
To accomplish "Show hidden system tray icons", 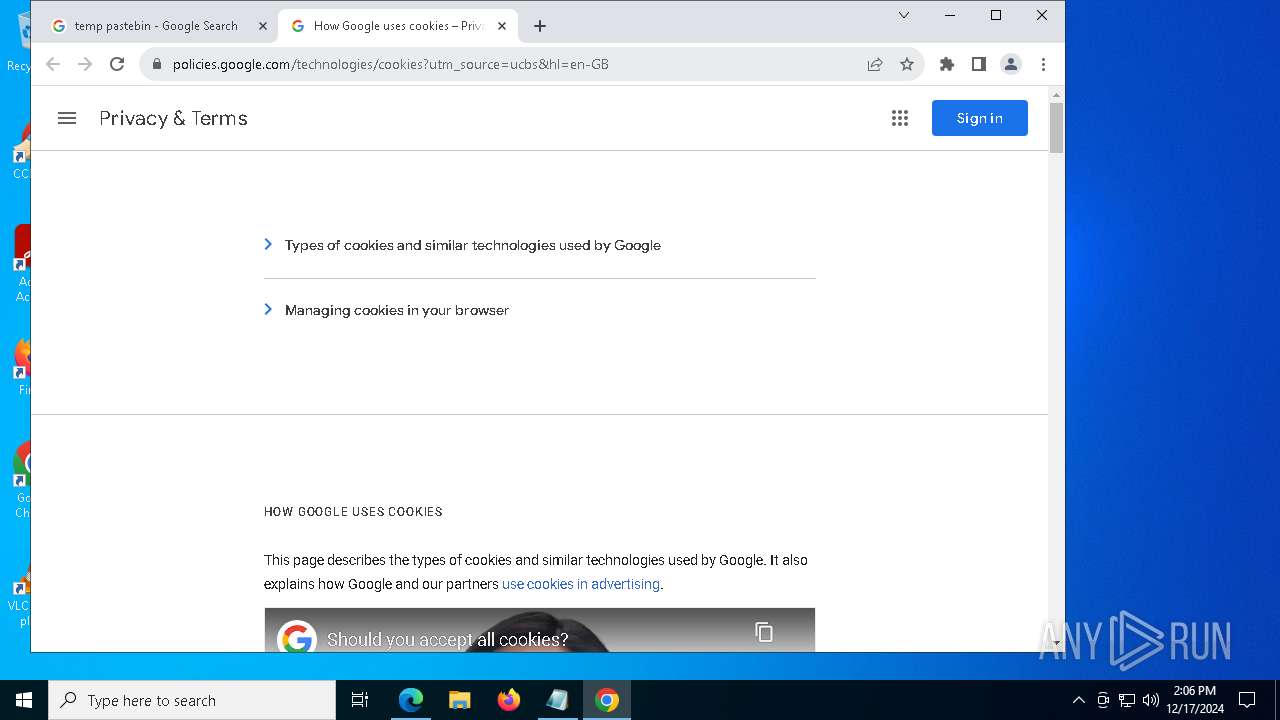I will click(x=1078, y=700).
